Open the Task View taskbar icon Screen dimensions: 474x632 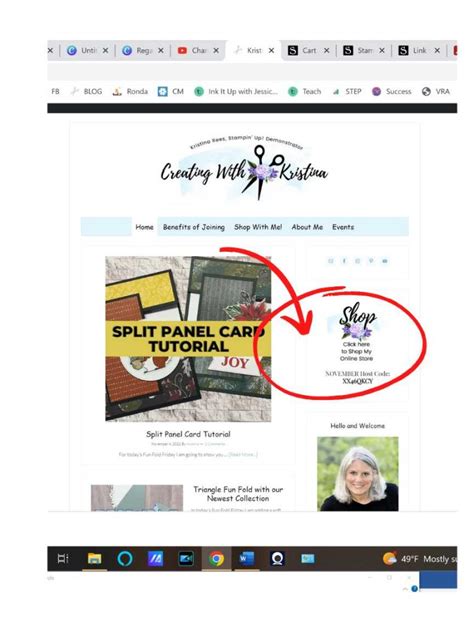63,559
